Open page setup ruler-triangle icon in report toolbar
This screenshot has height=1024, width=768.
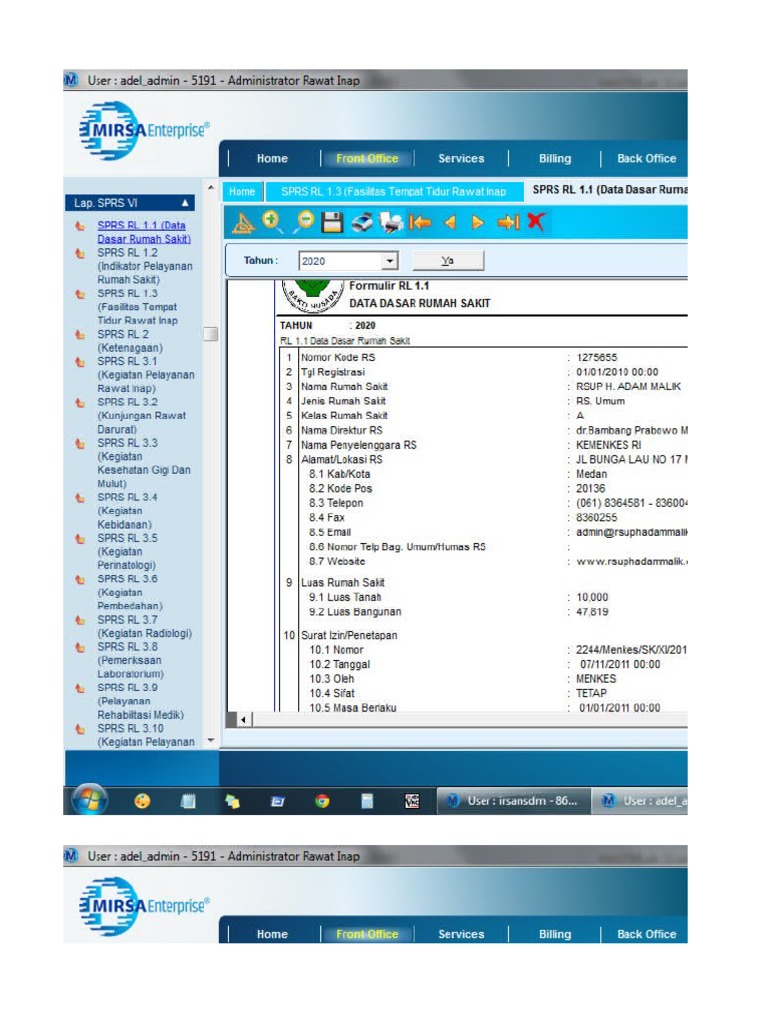[x=243, y=223]
